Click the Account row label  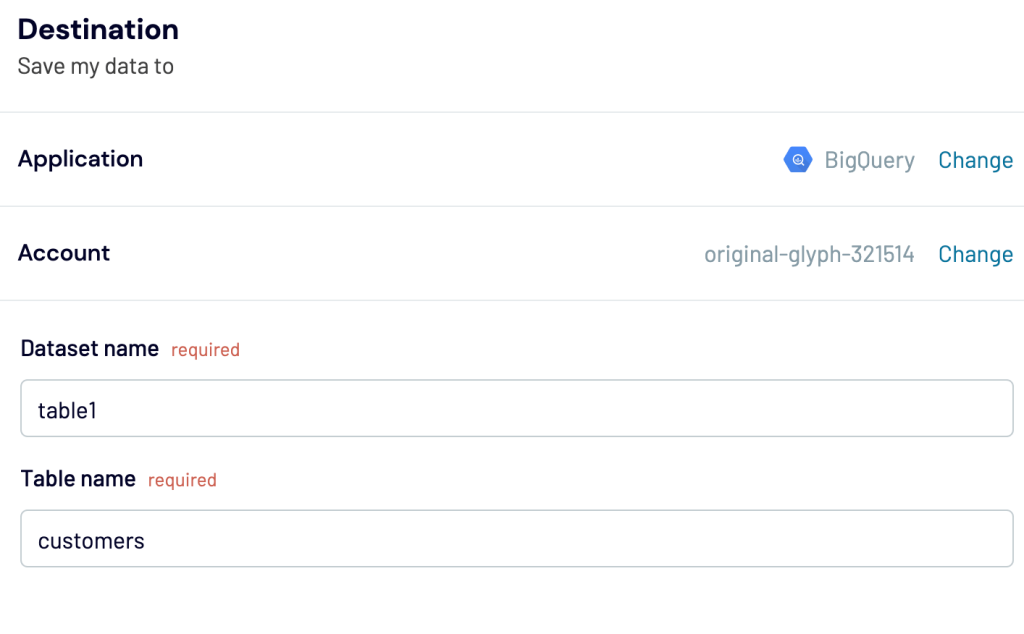tap(64, 253)
